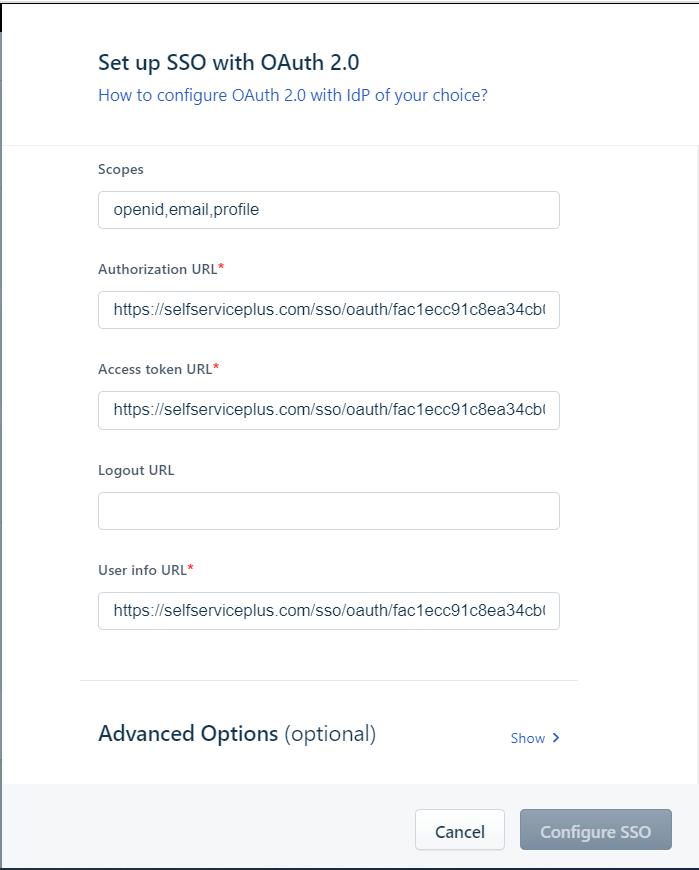The height and width of the screenshot is (870, 699).
Task: Click the Scopes input field
Action: tap(328, 210)
